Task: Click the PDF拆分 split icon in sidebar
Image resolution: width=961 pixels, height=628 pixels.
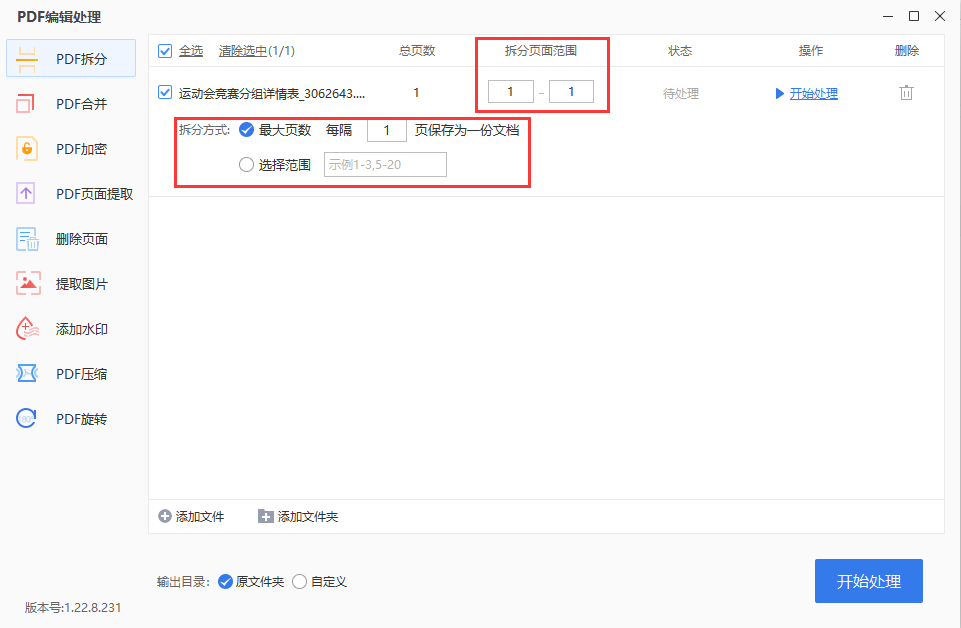Action: (x=26, y=59)
